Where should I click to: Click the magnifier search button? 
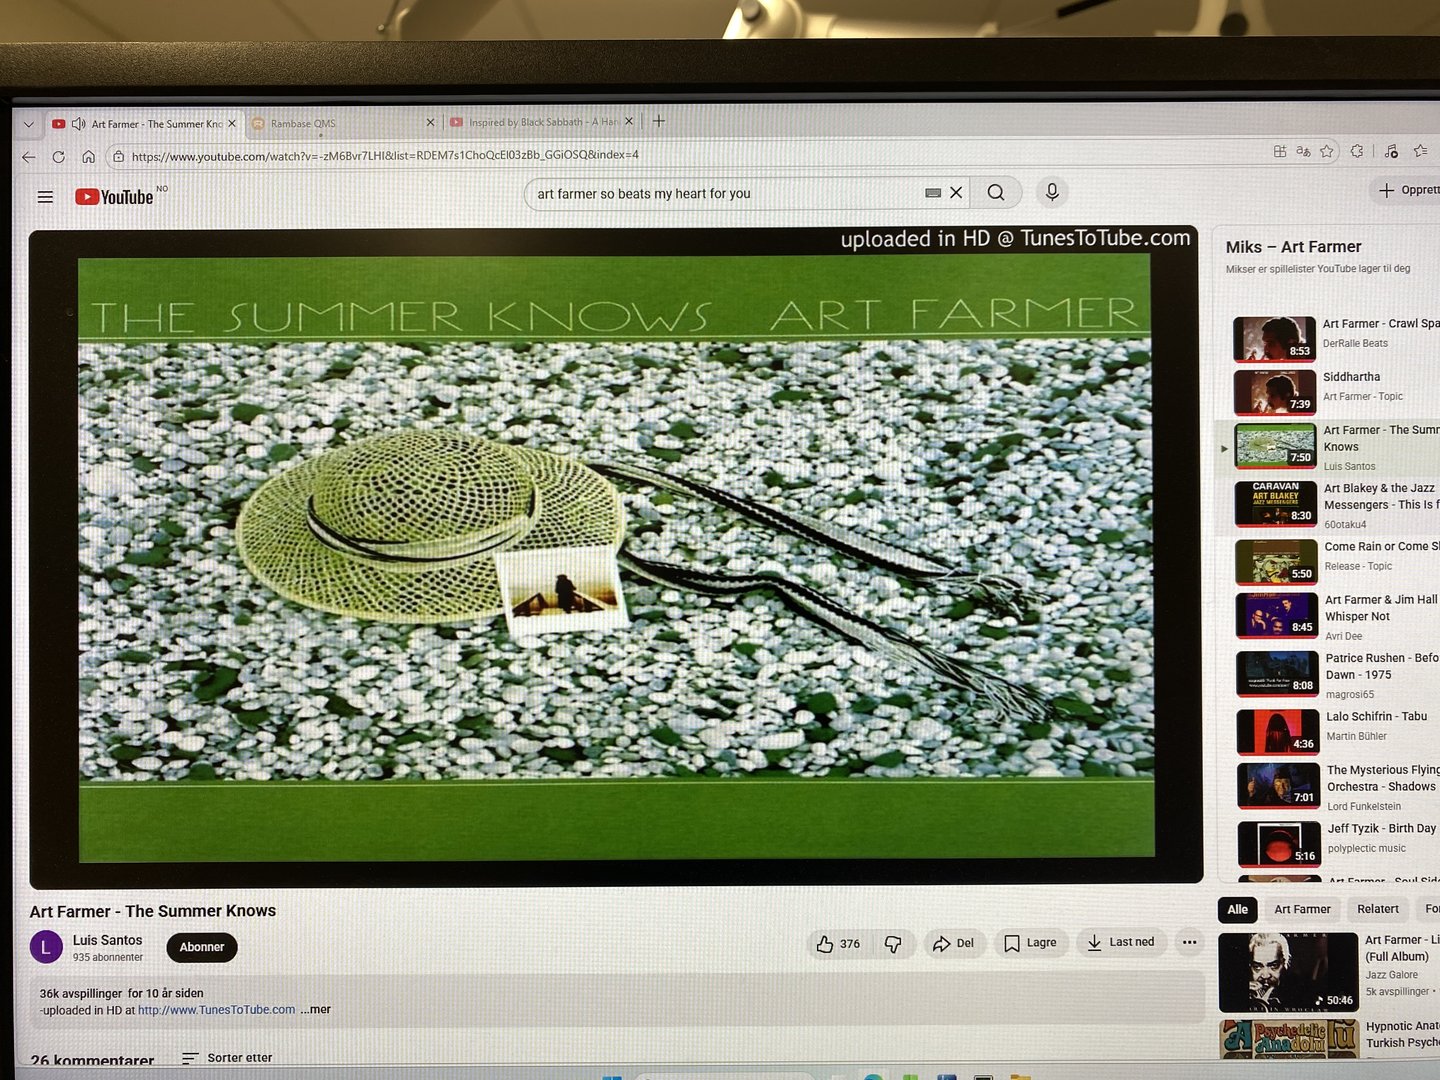pyautogui.click(x=996, y=193)
